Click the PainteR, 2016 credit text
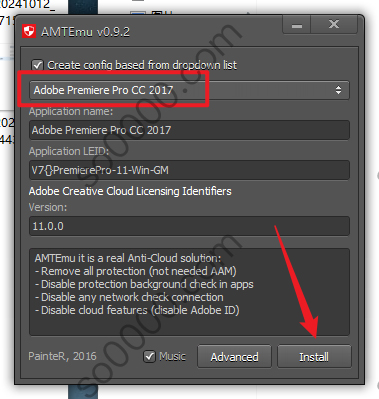The image size is (379, 399). click(x=62, y=356)
